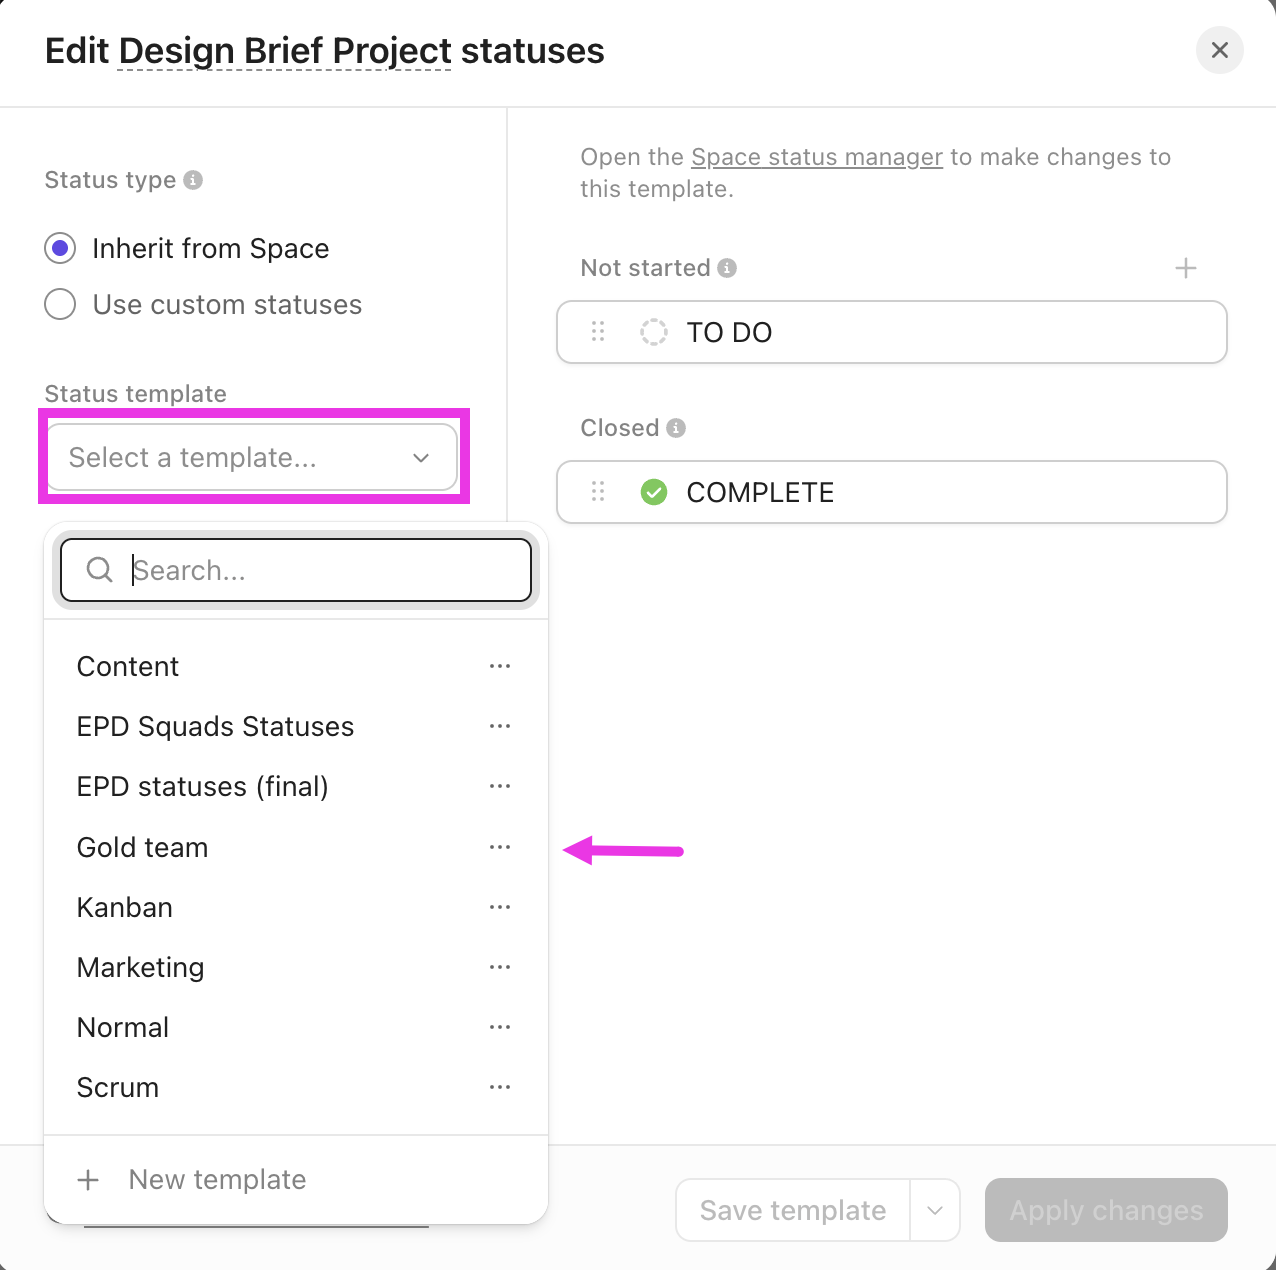Select the Inherit from Space radio button

(x=60, y=248)
